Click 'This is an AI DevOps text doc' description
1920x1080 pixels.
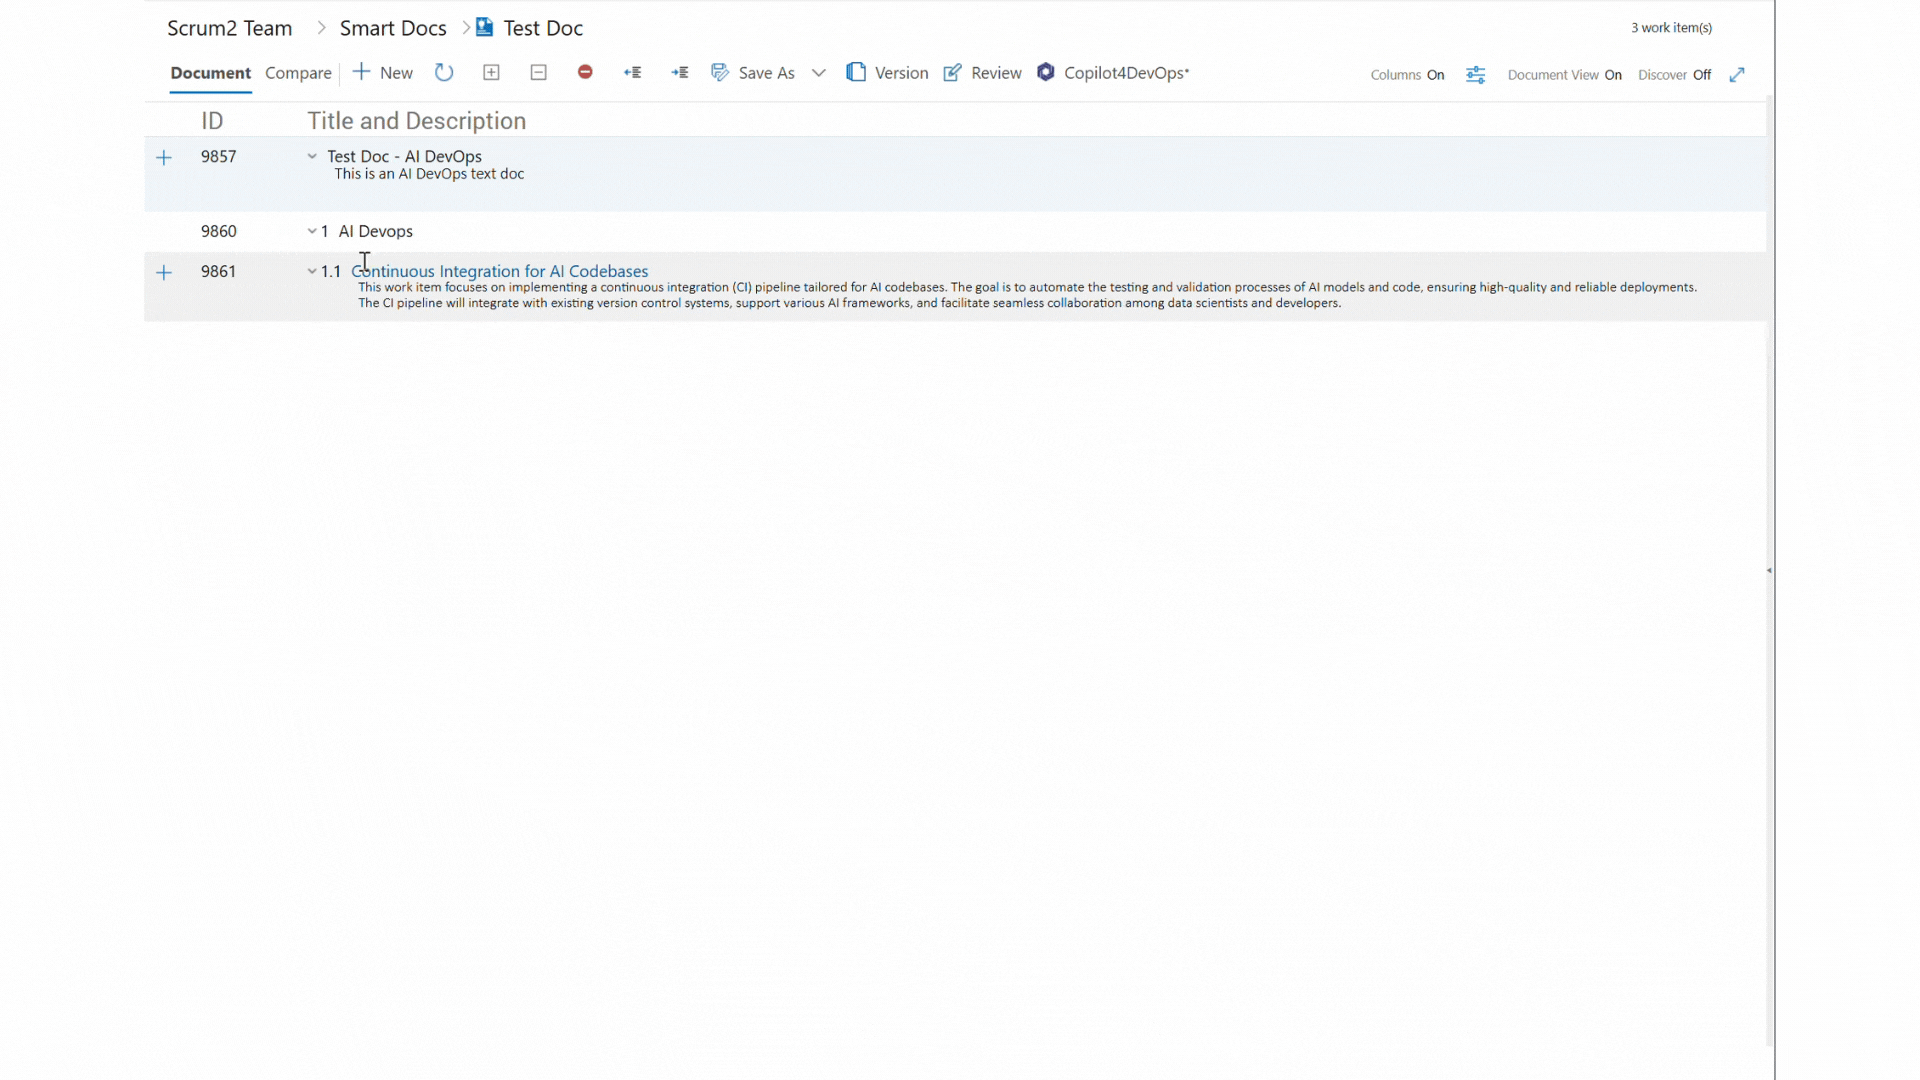pos(429,174)
